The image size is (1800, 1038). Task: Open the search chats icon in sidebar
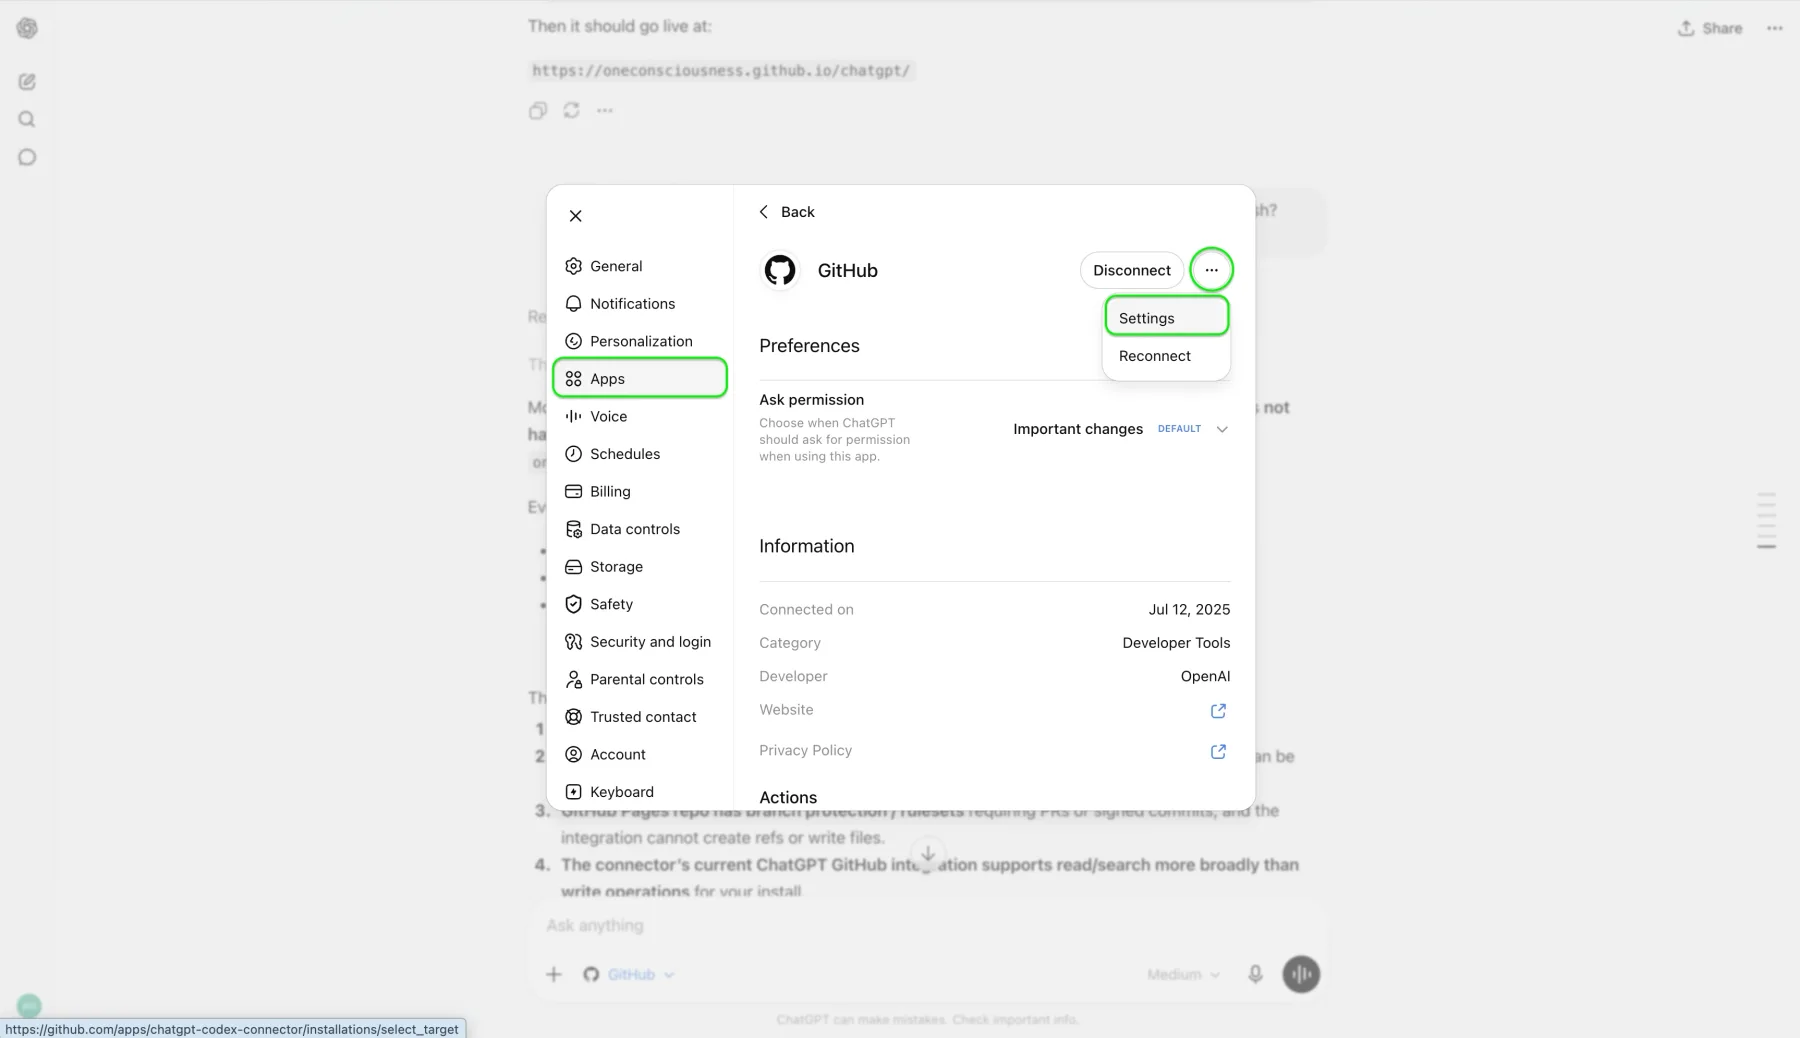pos(27,120)
